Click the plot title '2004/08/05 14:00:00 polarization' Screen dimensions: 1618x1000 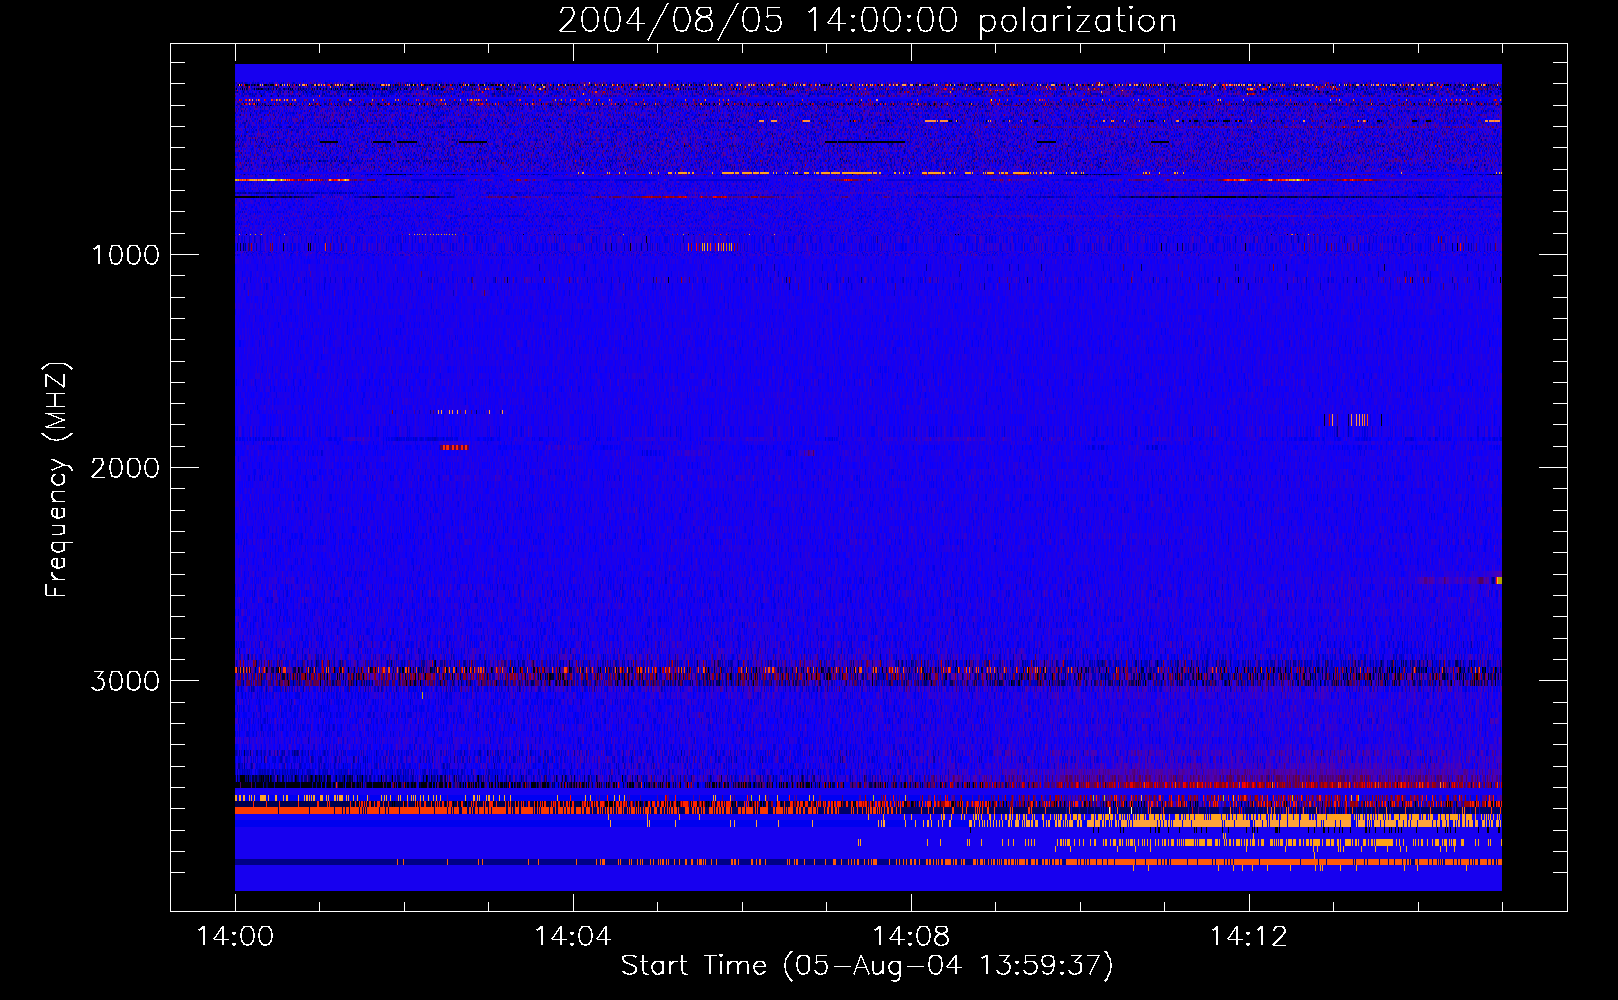pyautogui.click(x=867, y=21)
